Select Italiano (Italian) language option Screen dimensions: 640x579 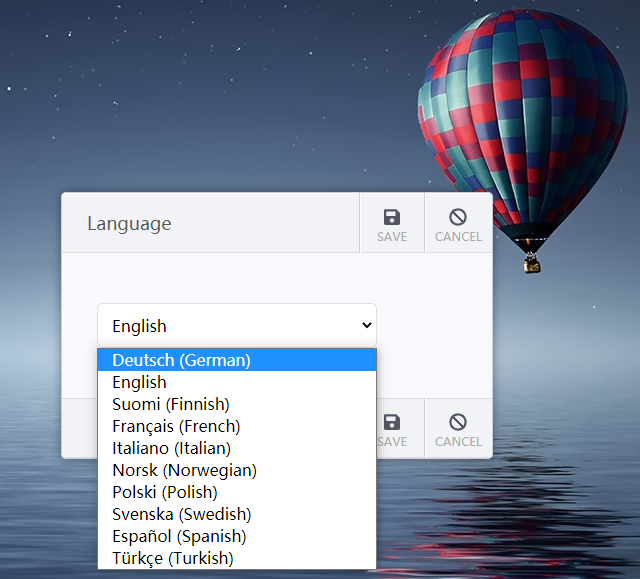click(x=237, y=448)
